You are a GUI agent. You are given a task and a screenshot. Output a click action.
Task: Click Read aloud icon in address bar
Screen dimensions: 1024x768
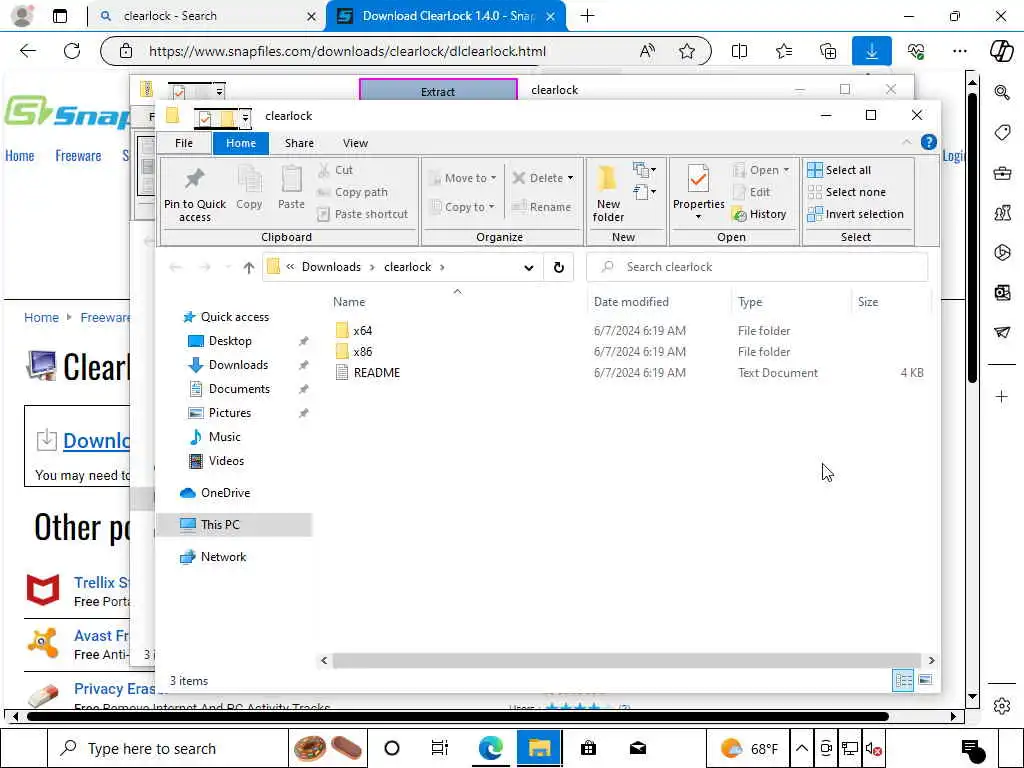pos(647,51)
